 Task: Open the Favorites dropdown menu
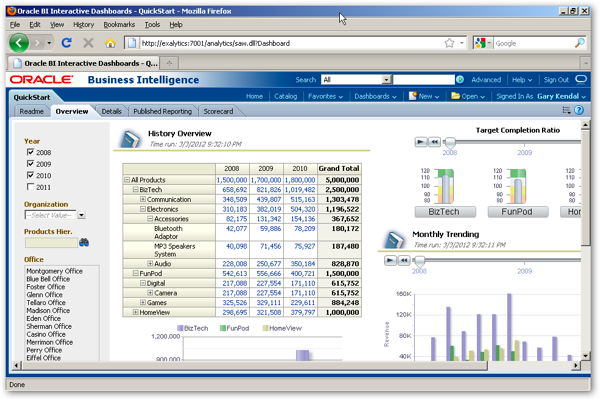325,96
